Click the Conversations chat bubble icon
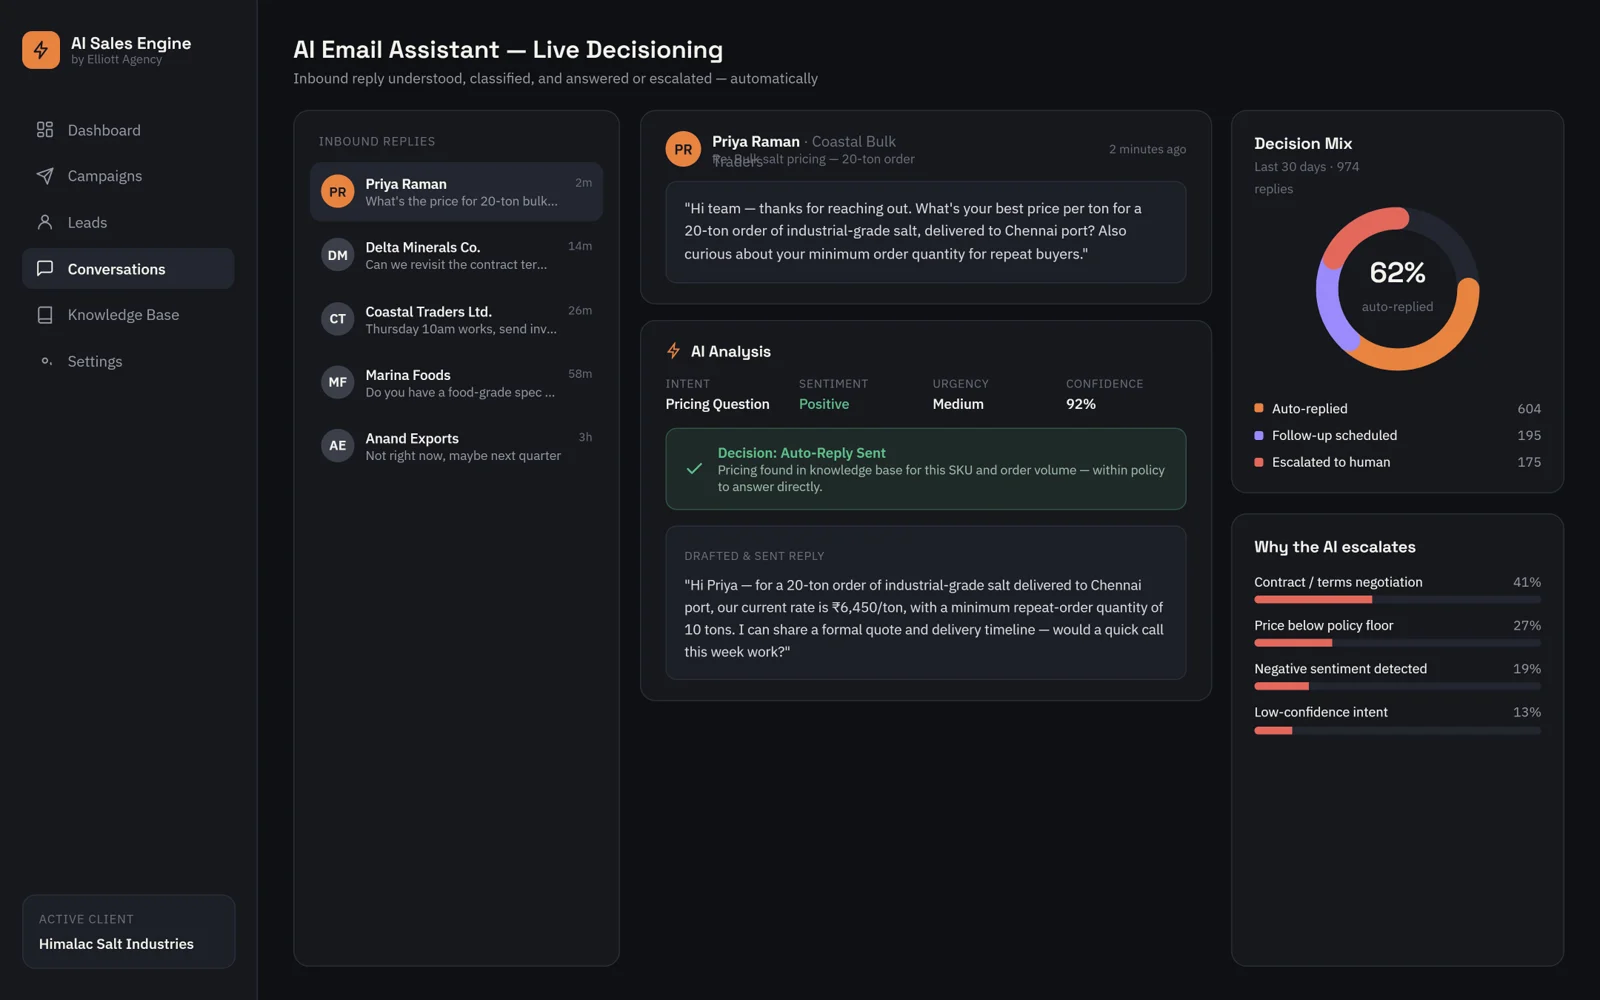 point(45,268)
